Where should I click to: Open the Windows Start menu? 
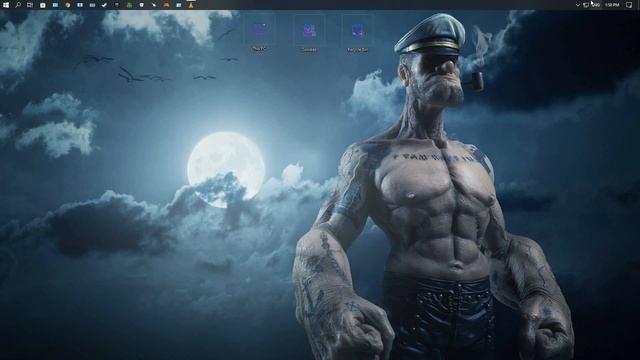pyautogui.click(x=6, y=5)
